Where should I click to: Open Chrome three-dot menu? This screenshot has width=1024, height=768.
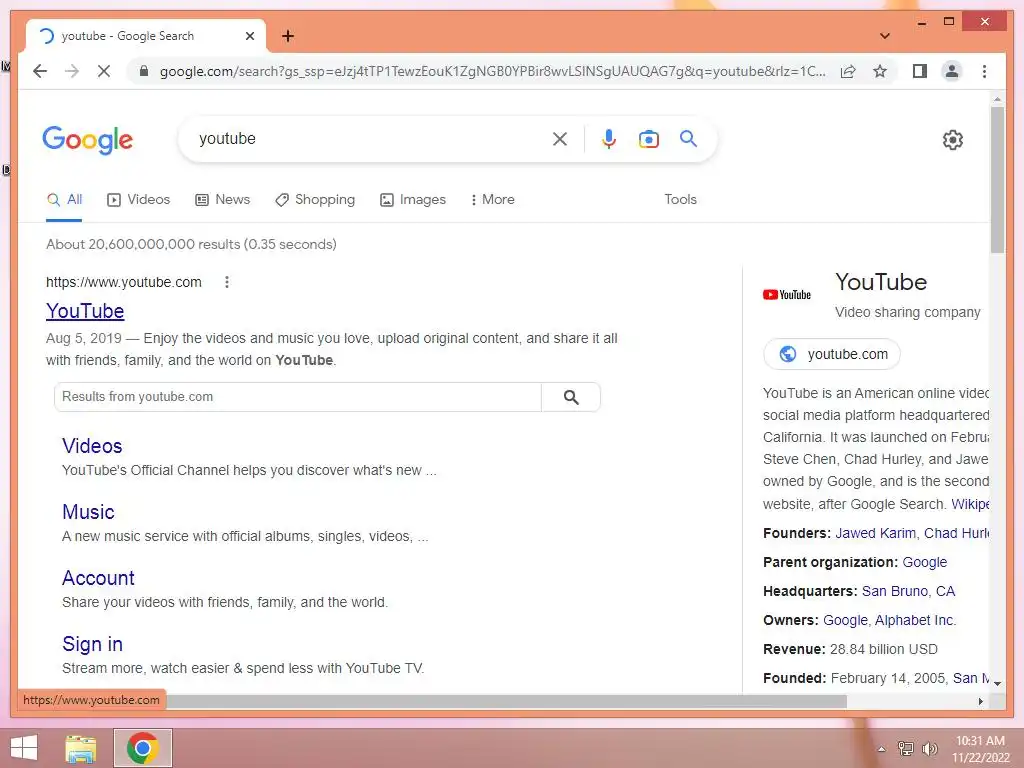click(984, 71)
